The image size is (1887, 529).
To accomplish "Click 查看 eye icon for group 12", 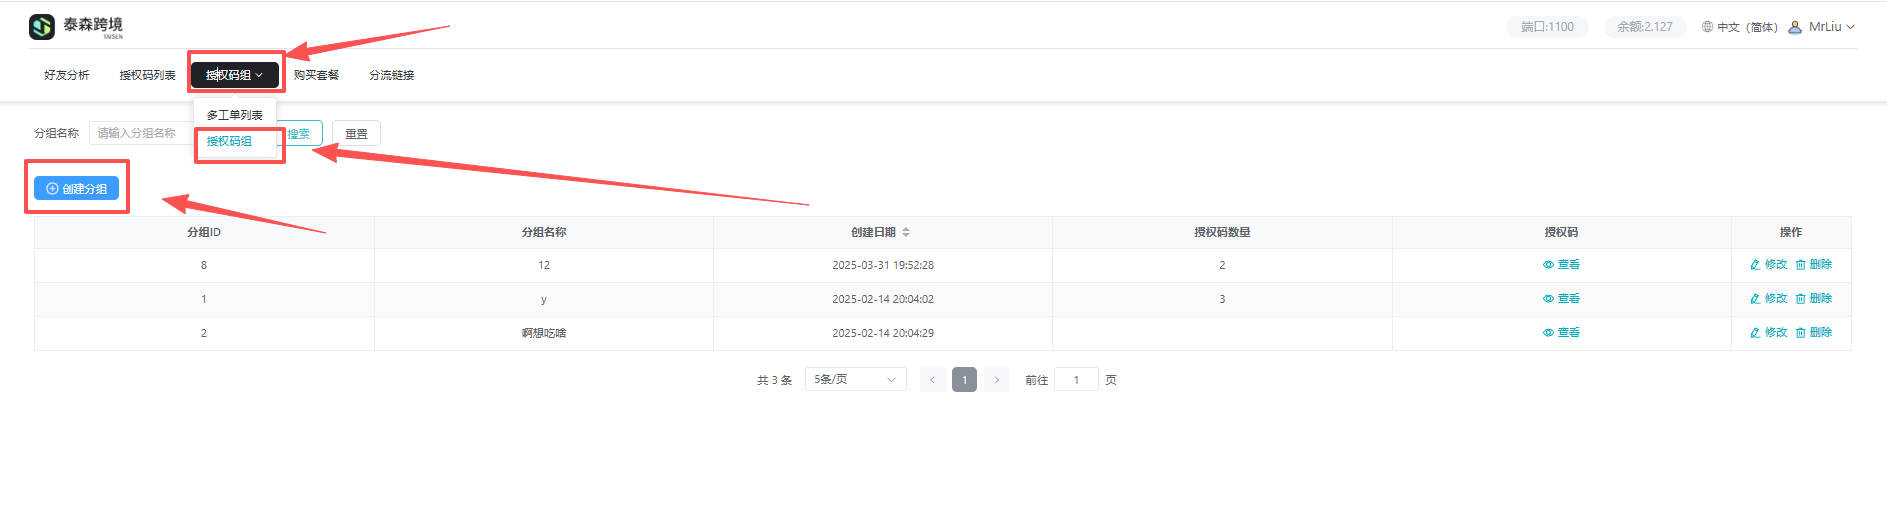I will (1548, 265).
